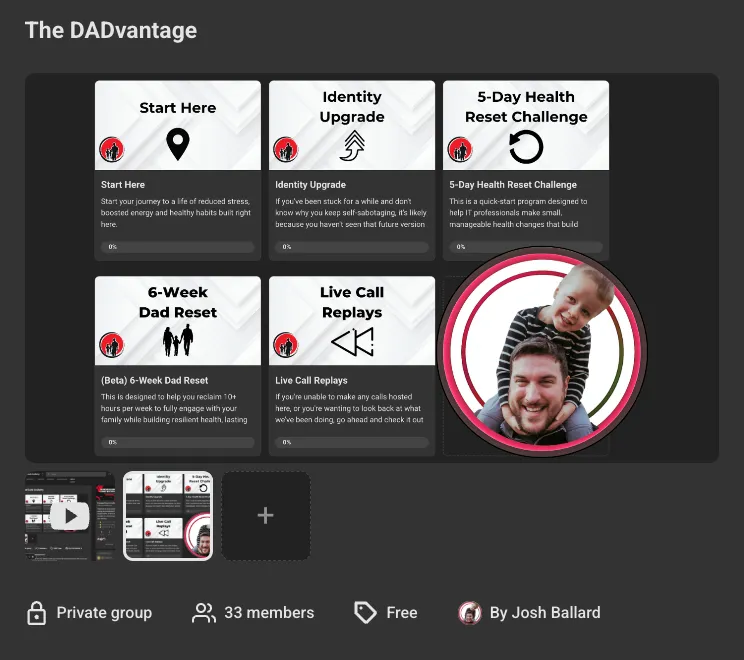The image size is (744, 660).
Task: Click the circular reset arrow icon
Action: tap(526, 147)
